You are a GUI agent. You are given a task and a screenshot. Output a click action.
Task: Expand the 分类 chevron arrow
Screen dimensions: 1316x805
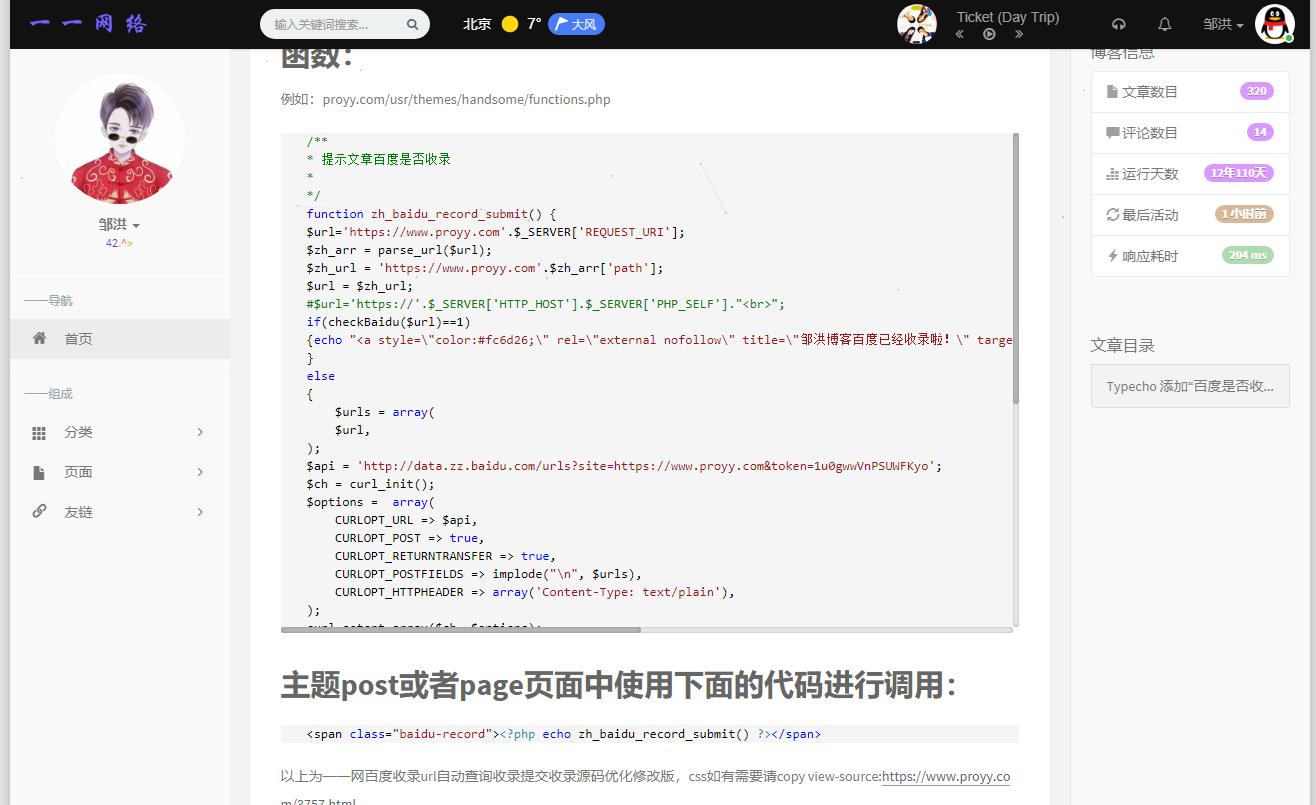click(200, 432)
